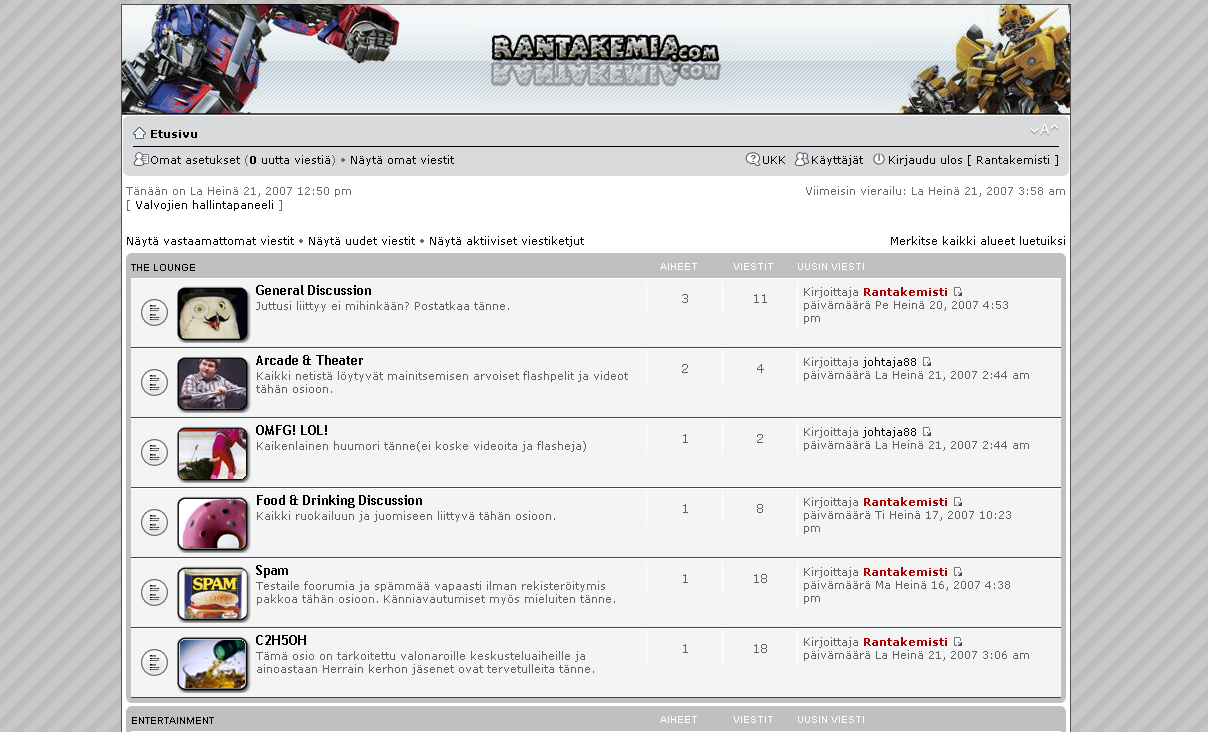Click the forum status icon for Spam

pos(154,592)
